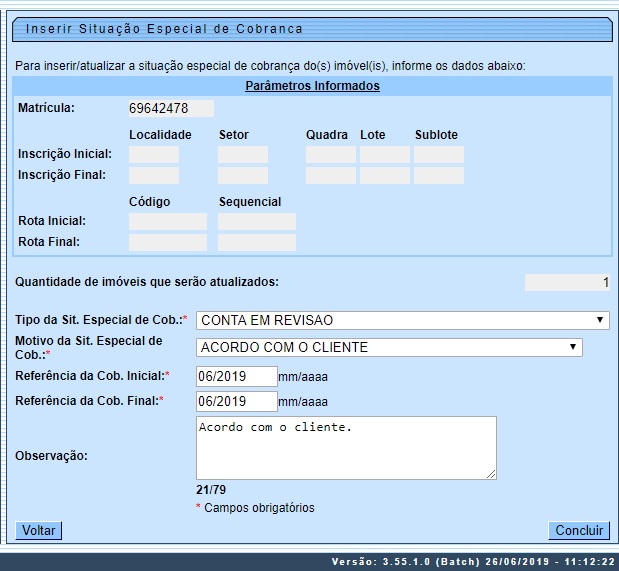Screen dimensions: 619x571
Task: Click the Rota Inicial Sequencial field
Action: (257, 221)
